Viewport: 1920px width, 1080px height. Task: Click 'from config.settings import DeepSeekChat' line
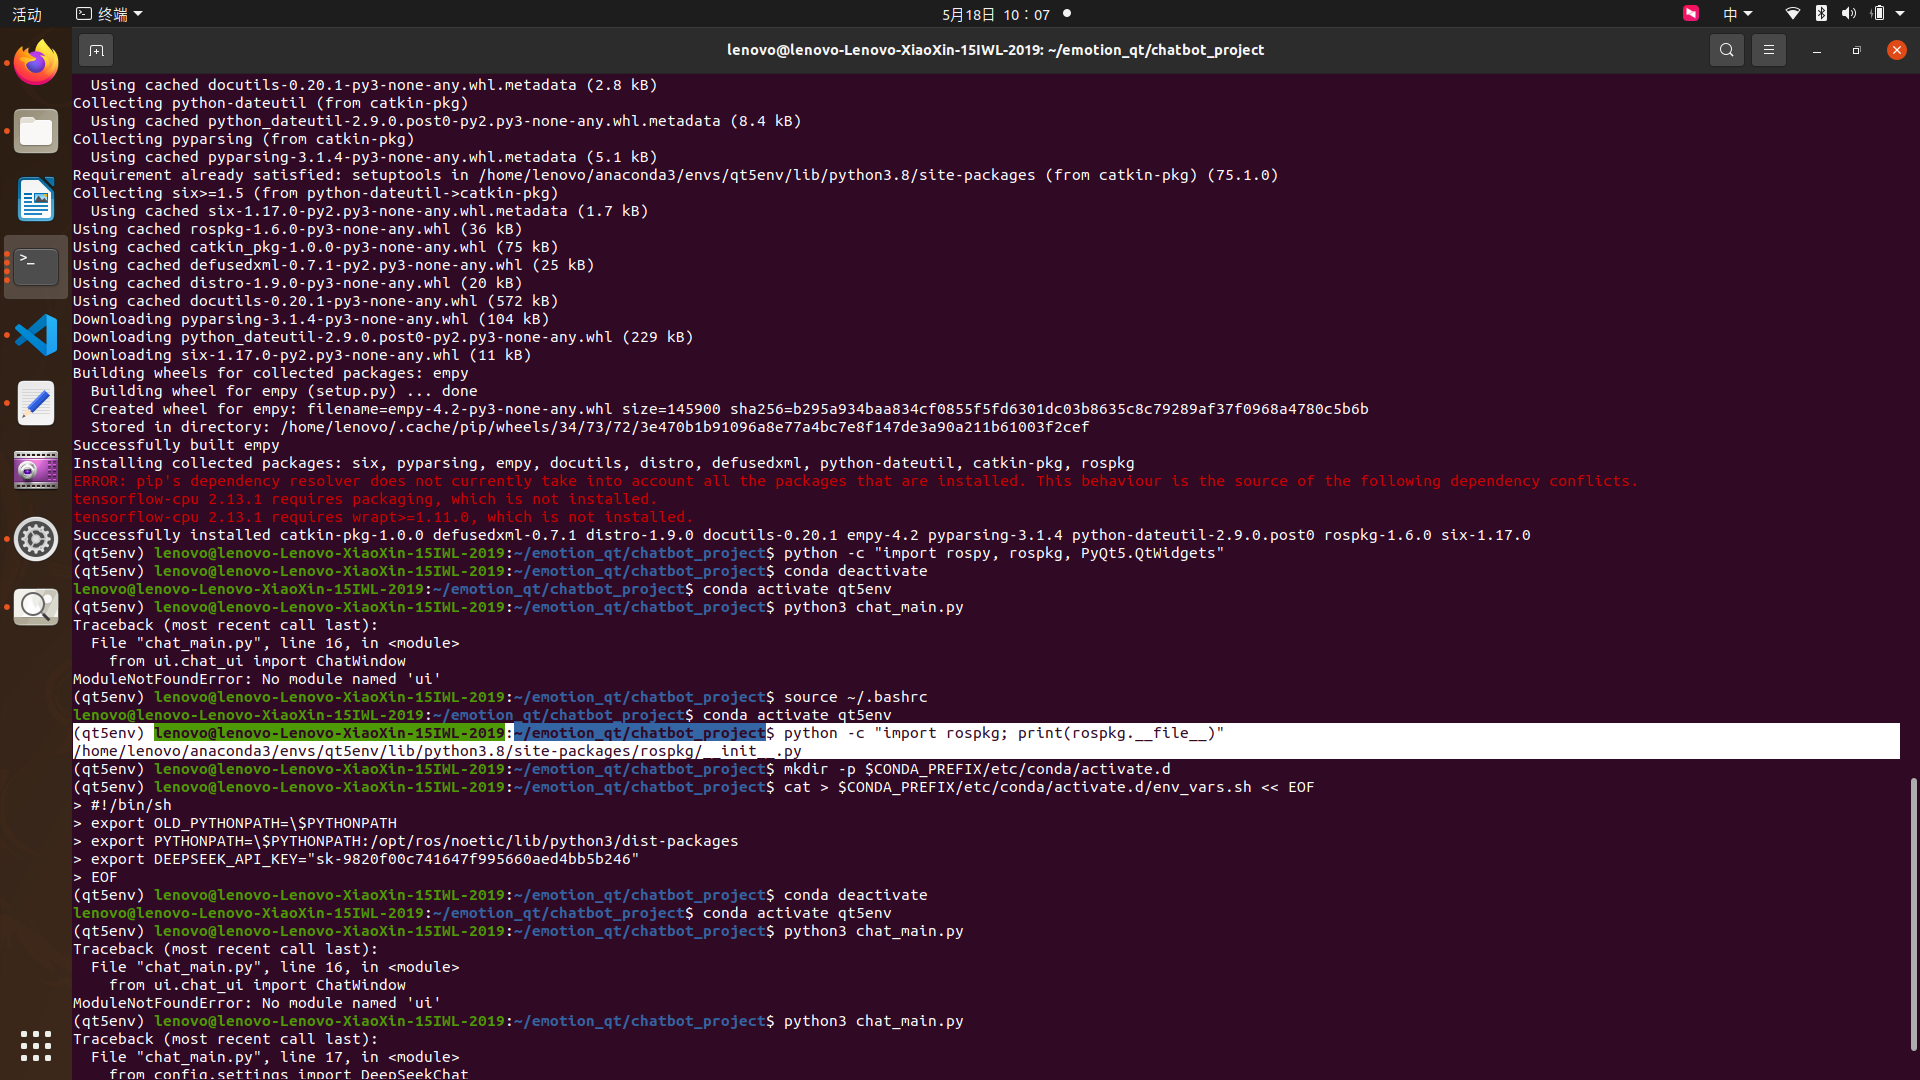(x=288, y=1074)
